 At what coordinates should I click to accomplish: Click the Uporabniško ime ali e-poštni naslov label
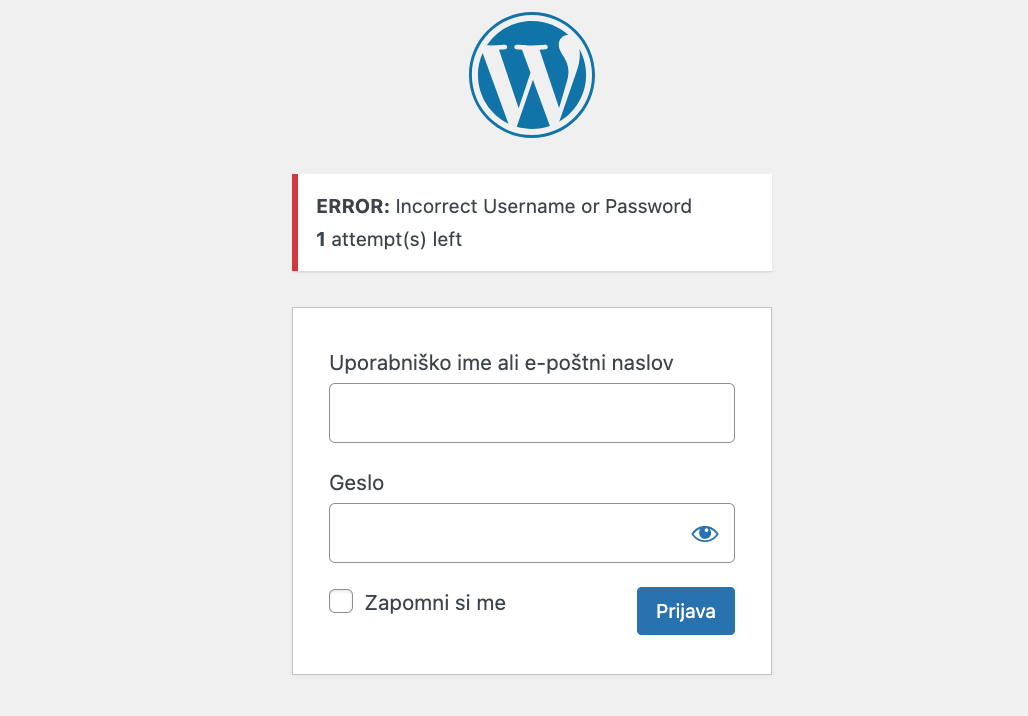(x=502, y=363)
